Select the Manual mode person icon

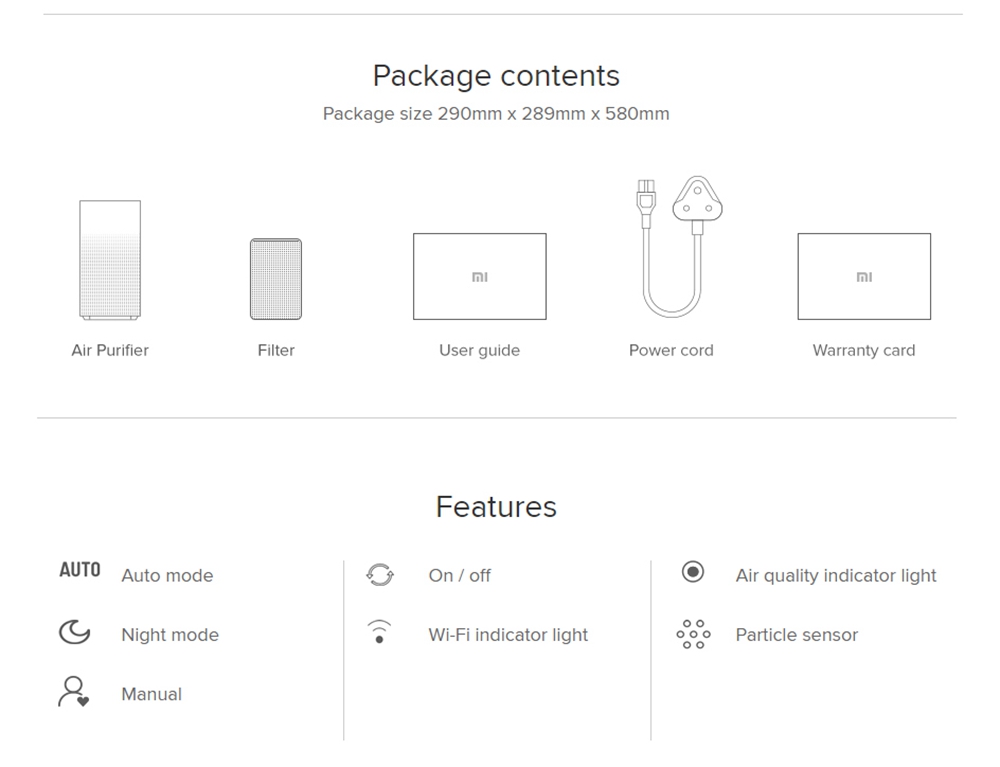pos(73,692)
